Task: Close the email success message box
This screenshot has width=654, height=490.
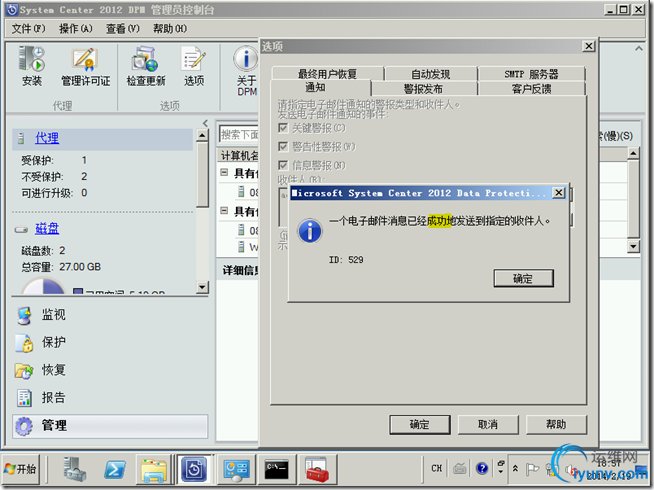Action: (558, 193)
